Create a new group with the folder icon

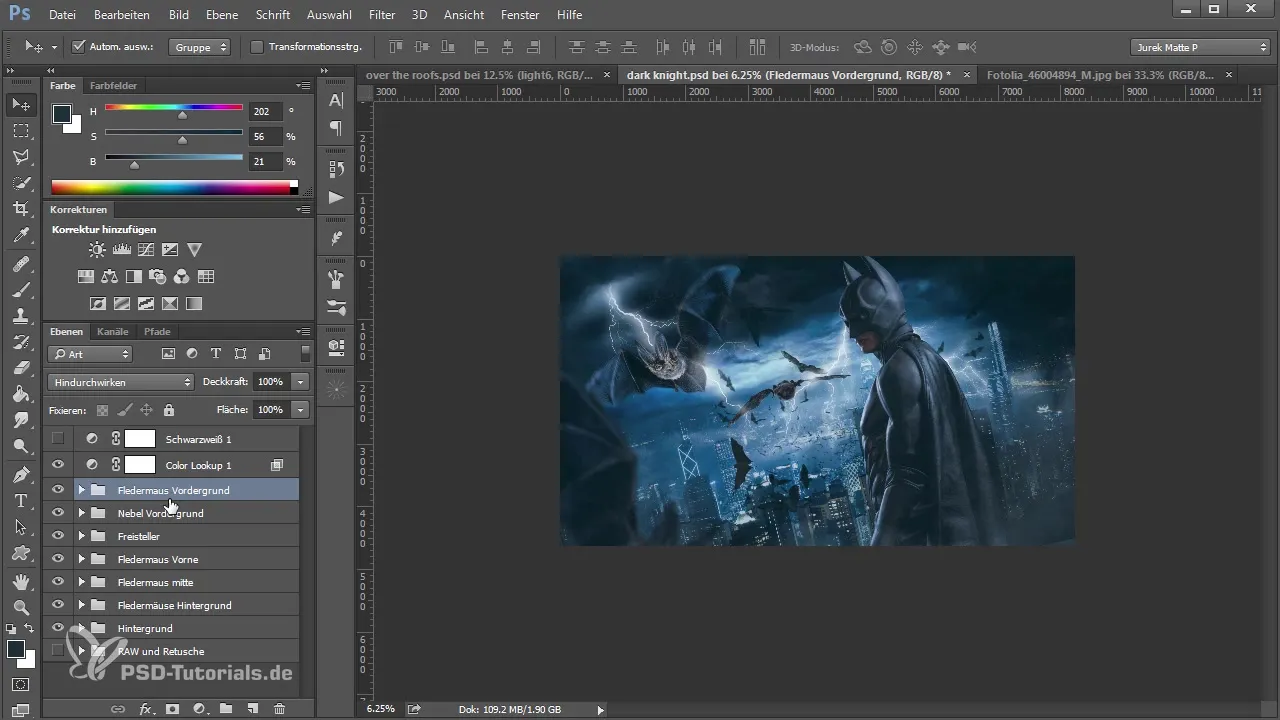click(226, 708)
